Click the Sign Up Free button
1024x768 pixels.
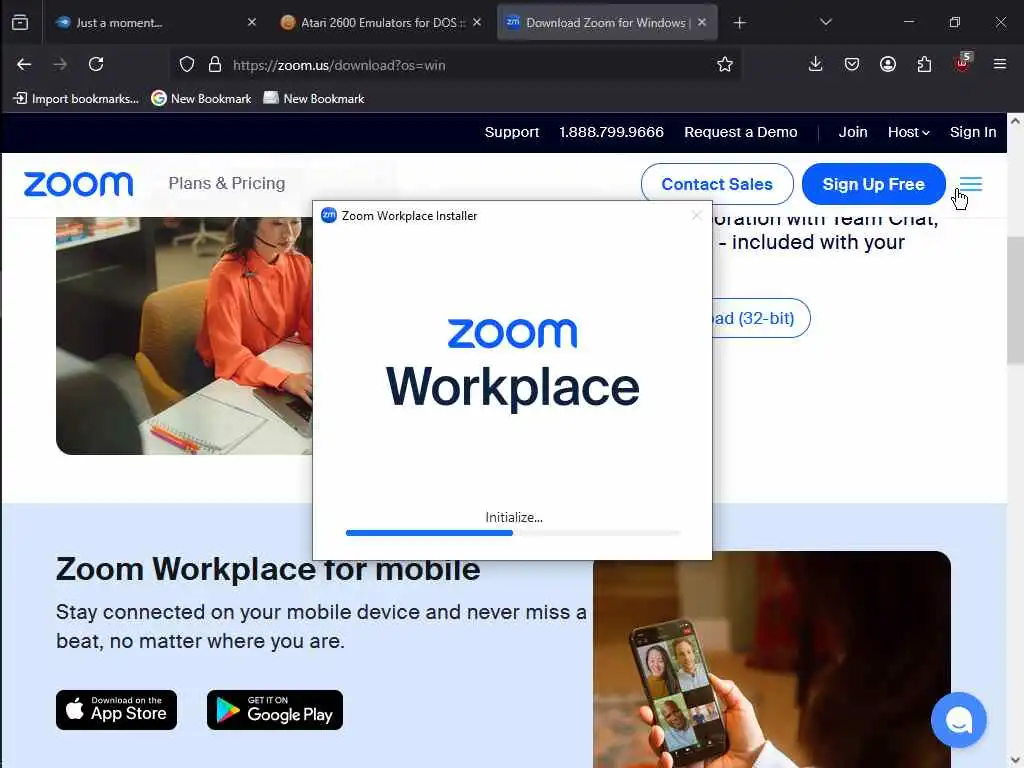pos(873,184)
